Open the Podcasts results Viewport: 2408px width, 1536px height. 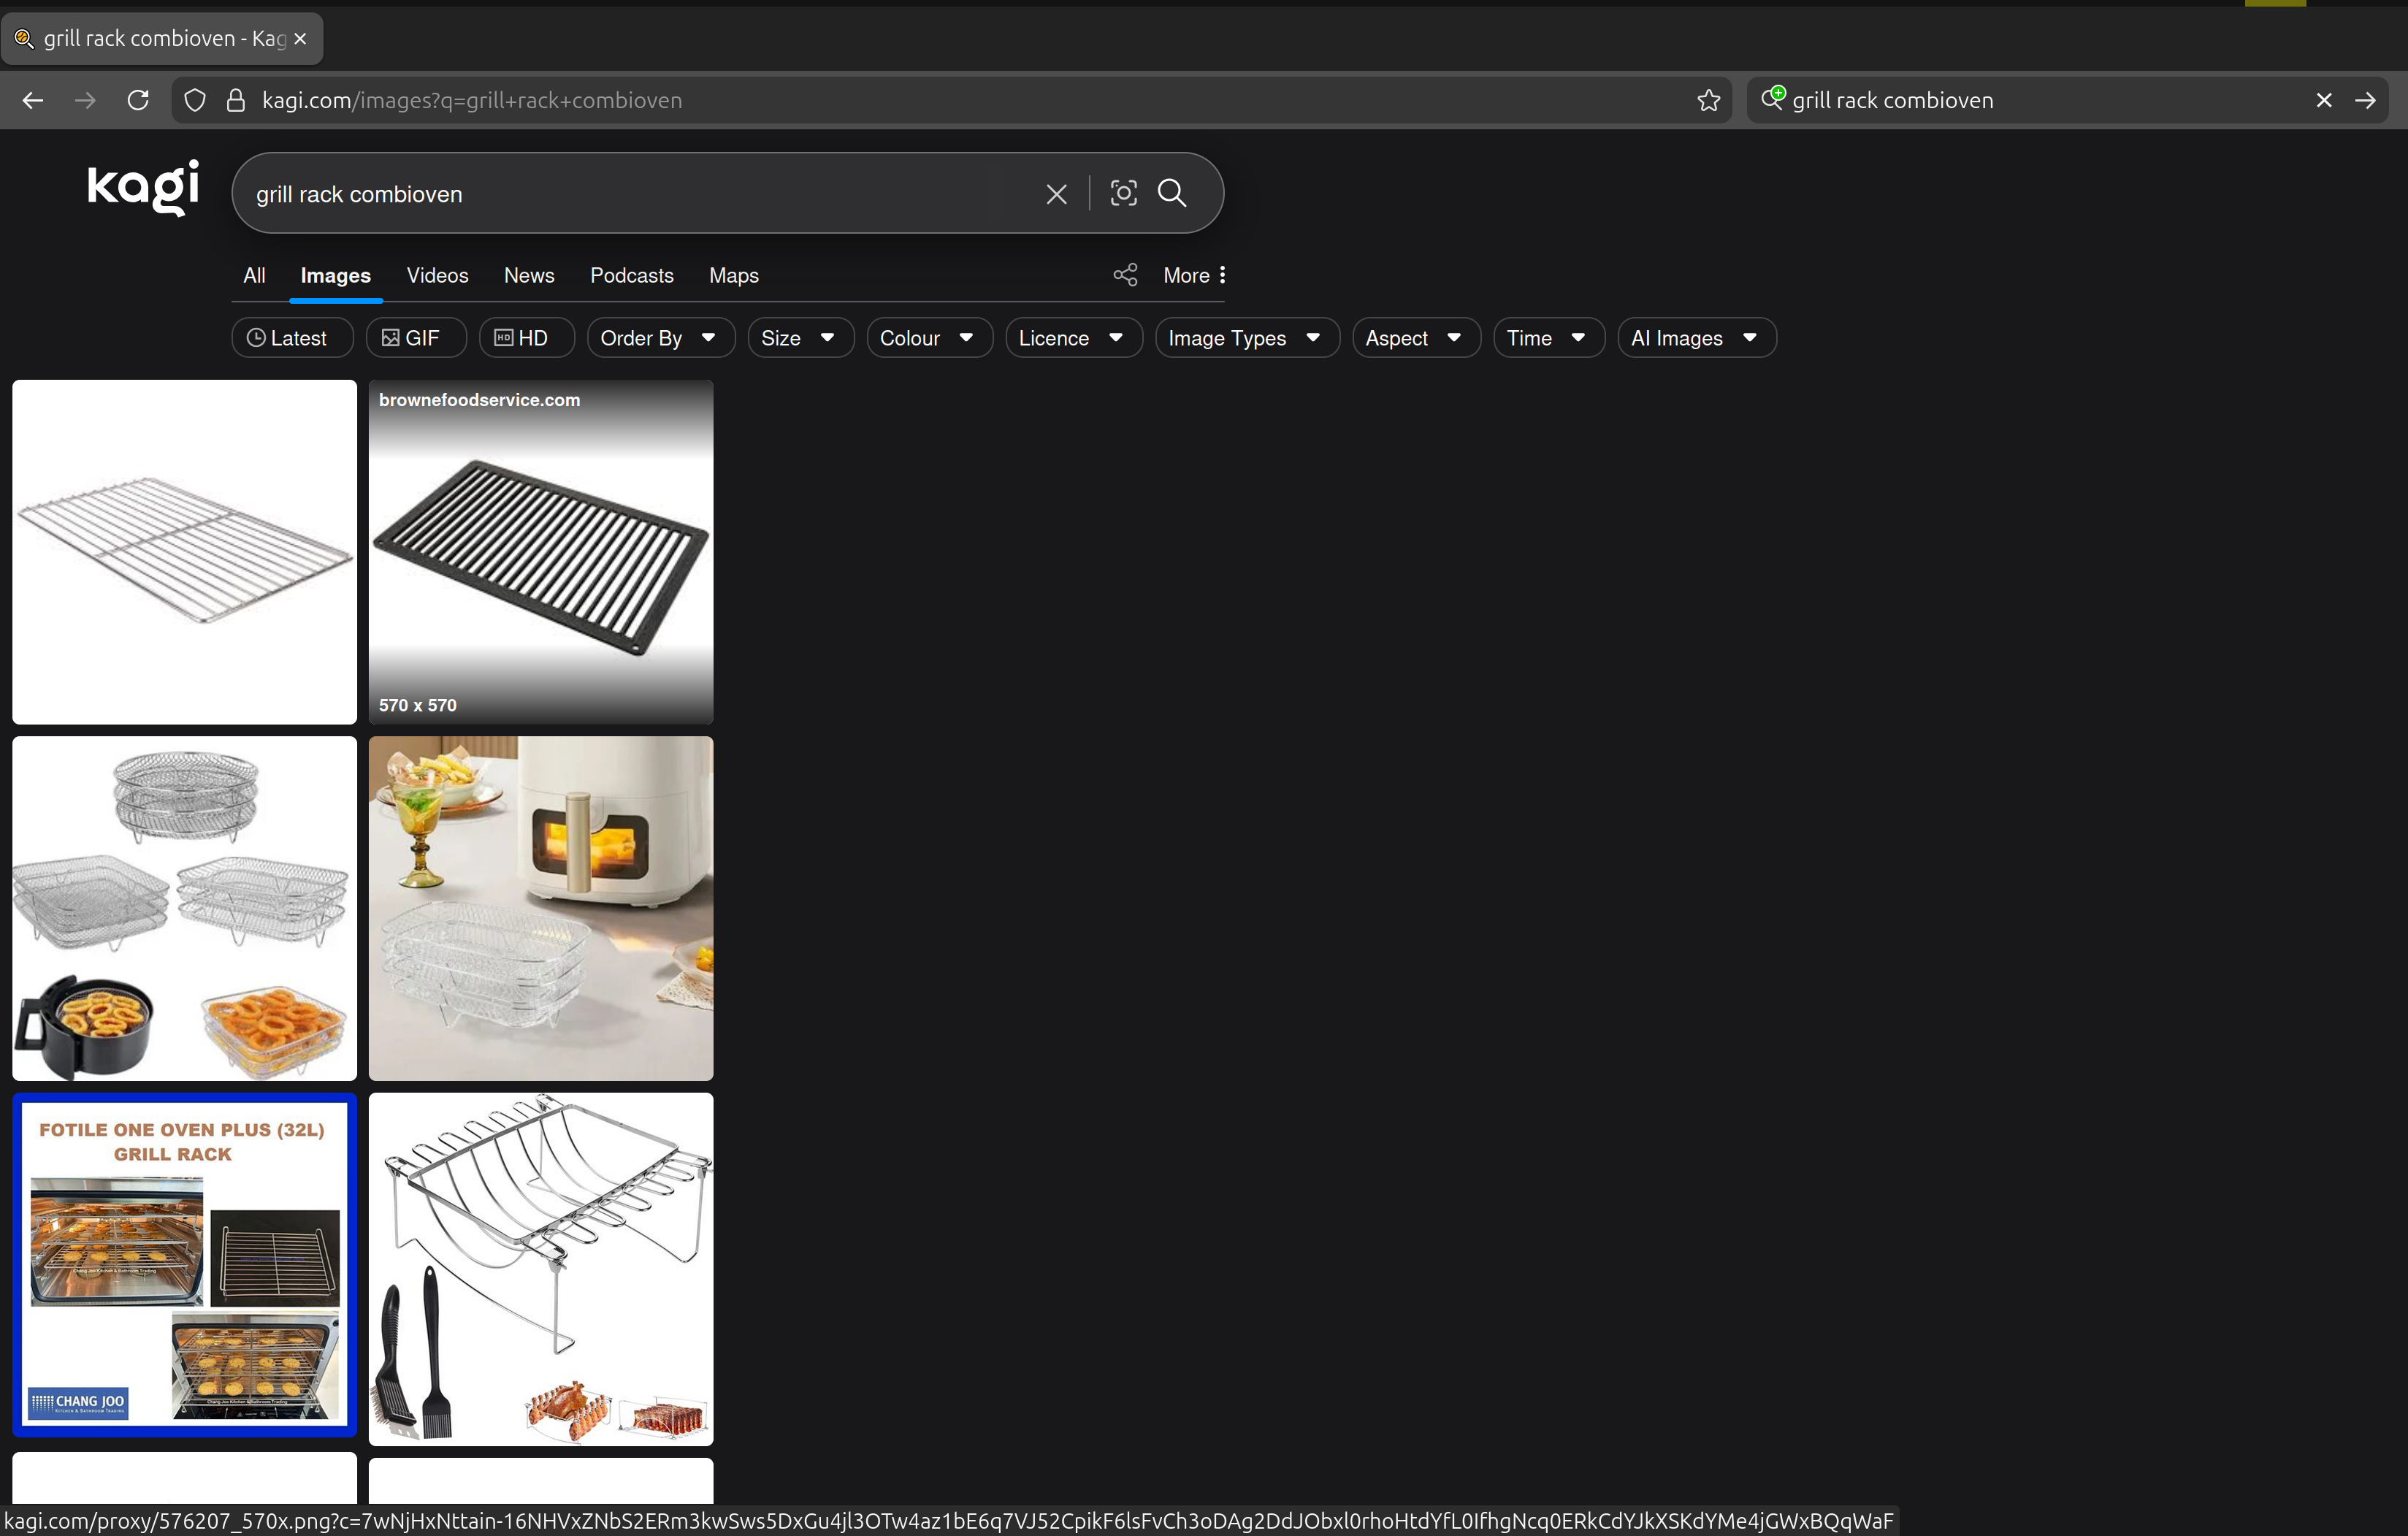click(x=631, y=275)
